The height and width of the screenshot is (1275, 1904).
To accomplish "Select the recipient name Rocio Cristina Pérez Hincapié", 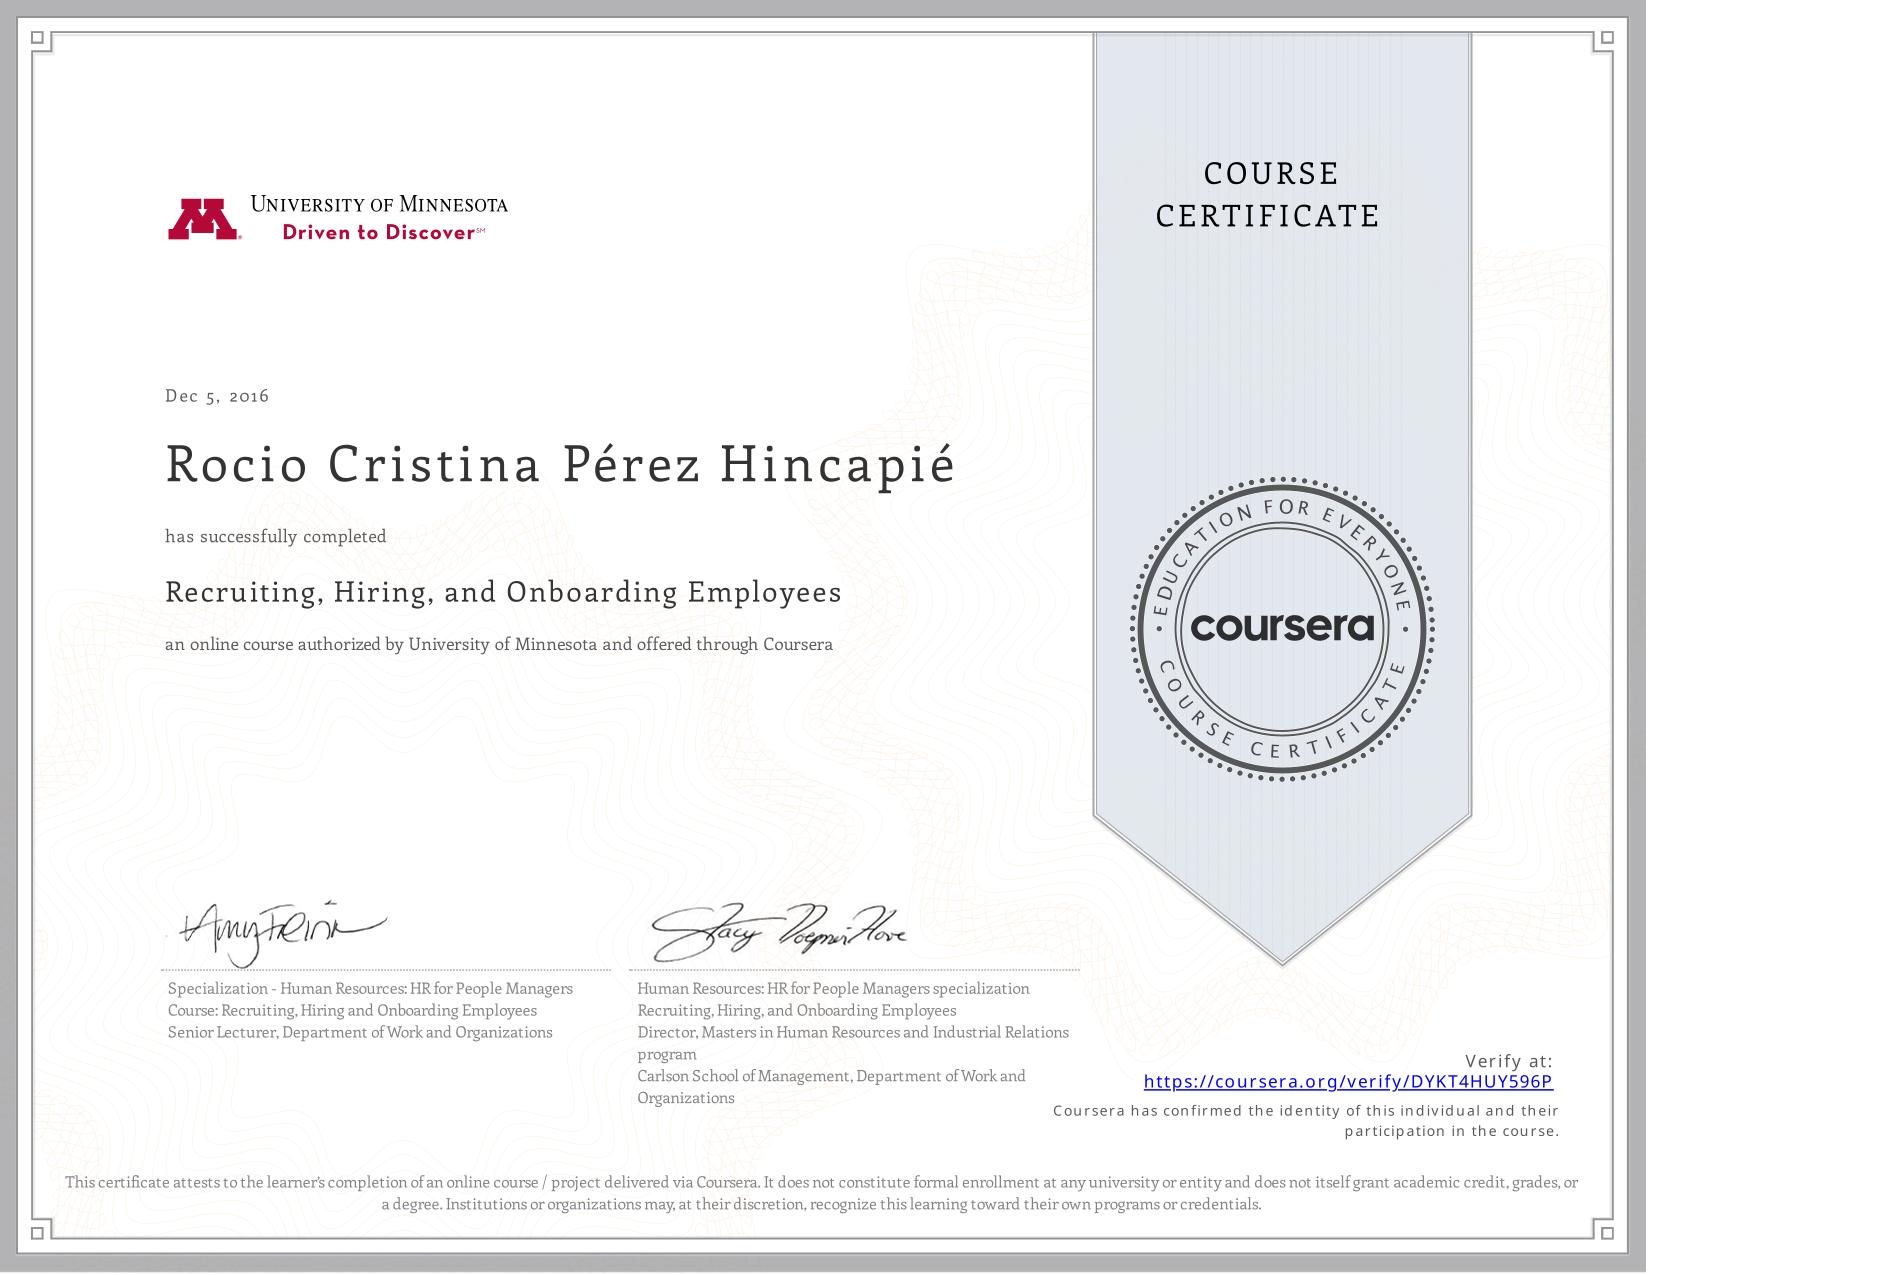I will (x=560, y=464).
